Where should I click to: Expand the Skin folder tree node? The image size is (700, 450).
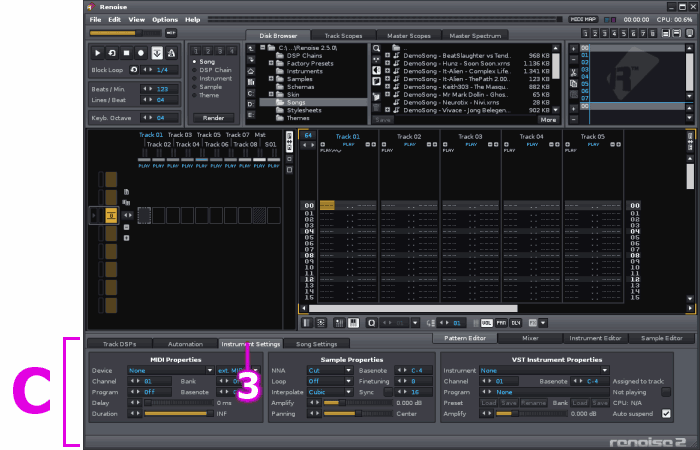pyautogui.click(x=271, y=95)
